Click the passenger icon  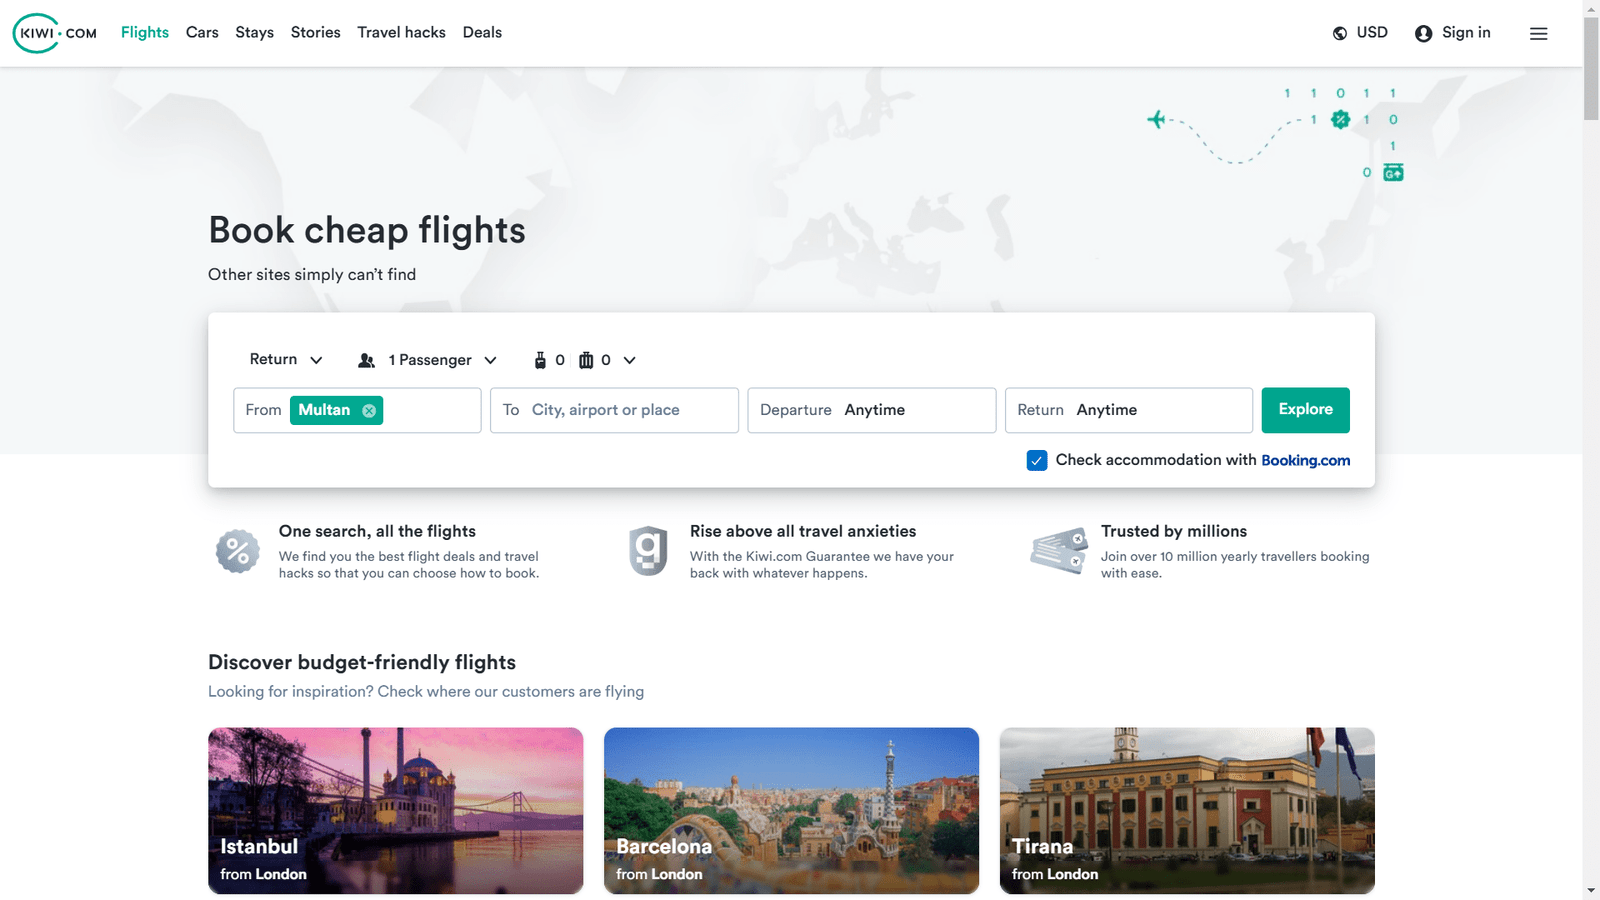(367, 360)
